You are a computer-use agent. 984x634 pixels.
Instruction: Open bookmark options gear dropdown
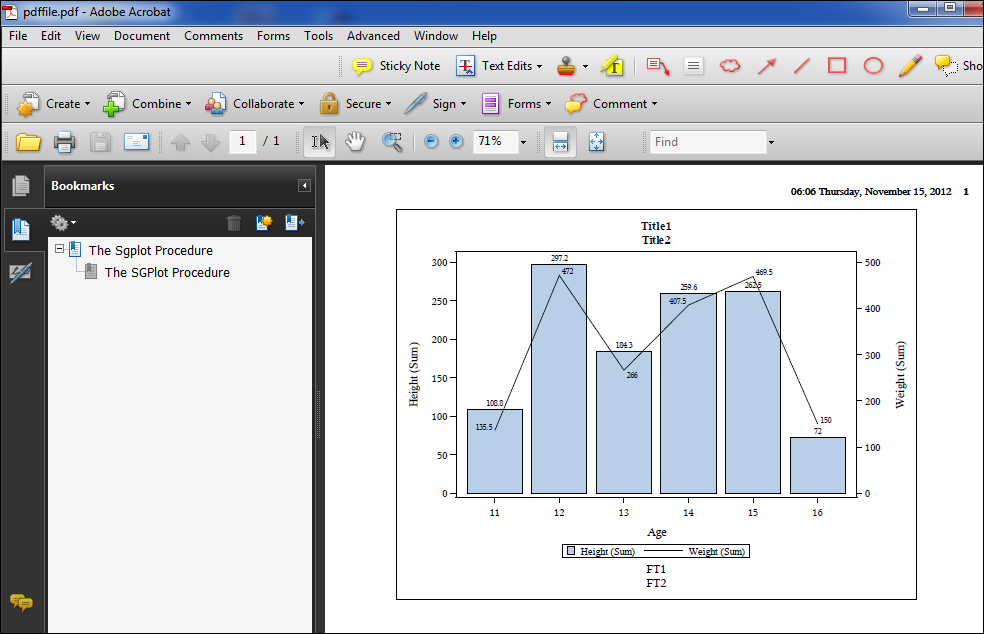[x=63, y=223]
